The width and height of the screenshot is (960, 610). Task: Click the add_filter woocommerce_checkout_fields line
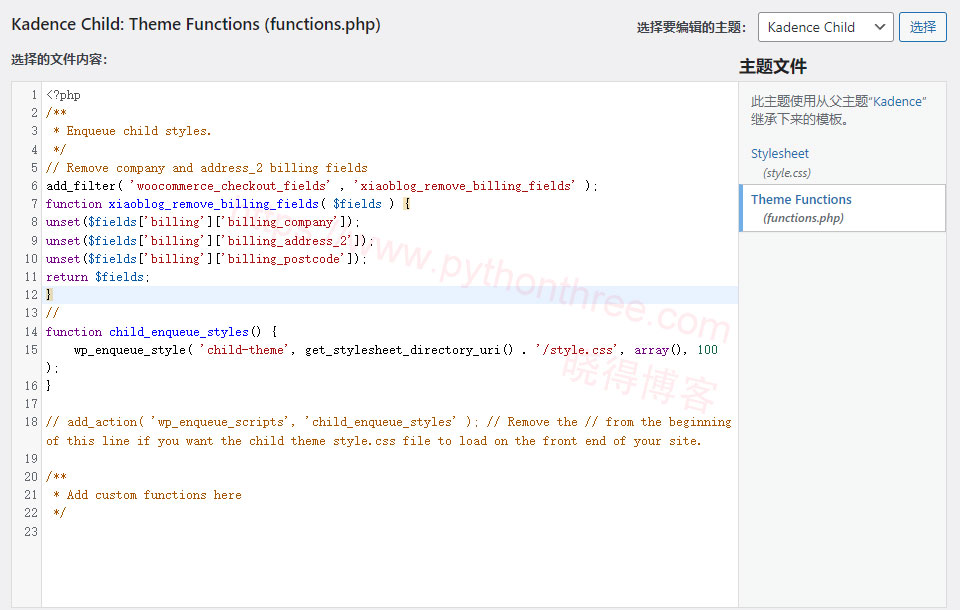tap(320, 186)
